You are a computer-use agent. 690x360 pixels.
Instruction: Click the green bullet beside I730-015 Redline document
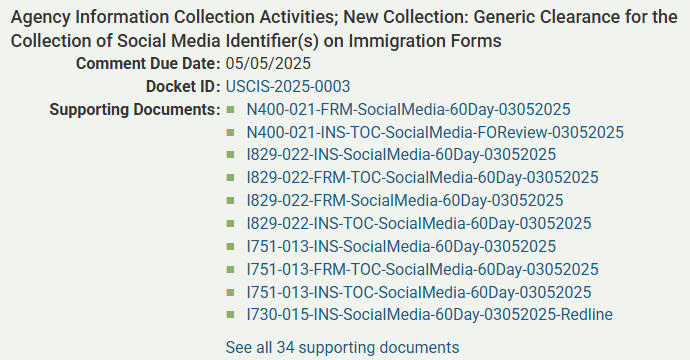pos(230,314)
